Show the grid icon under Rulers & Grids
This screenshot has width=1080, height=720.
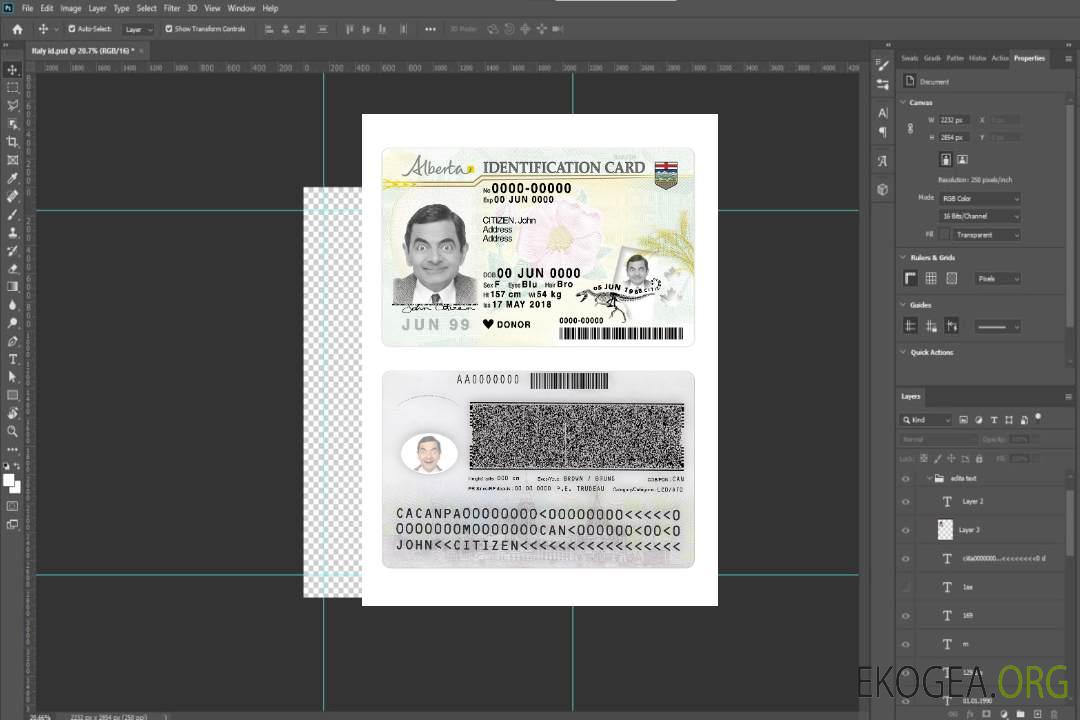click(931, 278)
